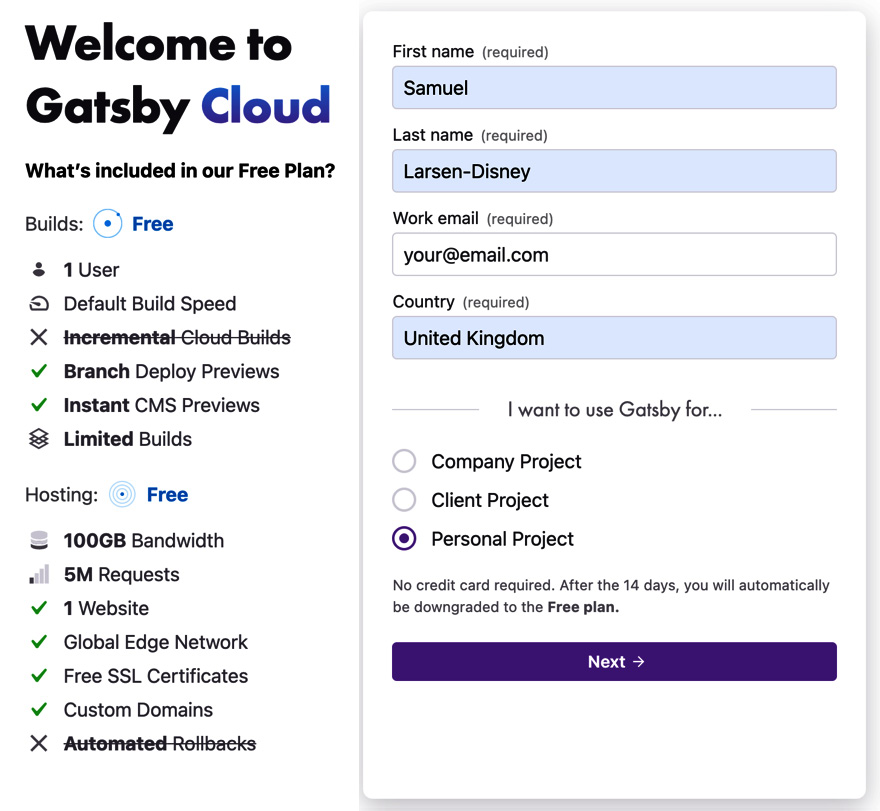The width and height of the screenshot is (880, 811).
Task: Click the X icon on Automated Rollbacks
Action: (x=38, y=743)
